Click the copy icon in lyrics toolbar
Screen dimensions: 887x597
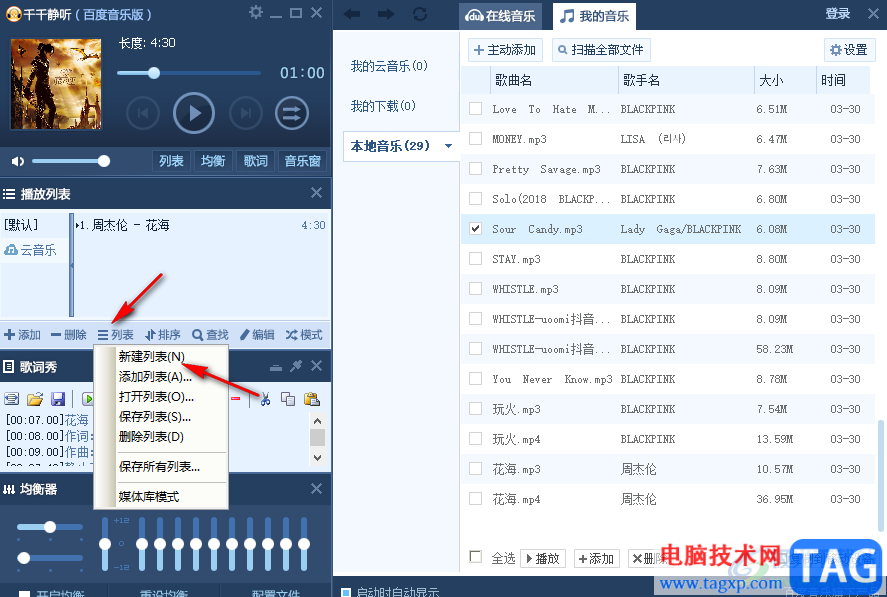288,399
